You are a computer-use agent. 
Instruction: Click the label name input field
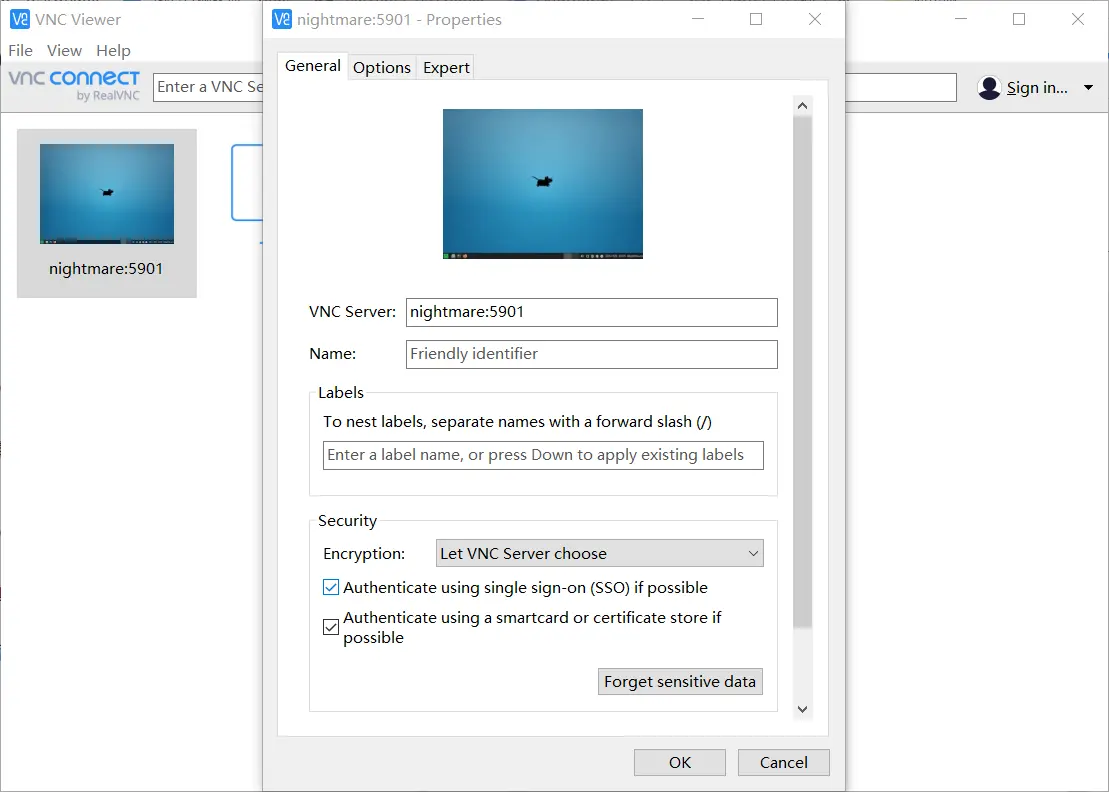(543, 455)
